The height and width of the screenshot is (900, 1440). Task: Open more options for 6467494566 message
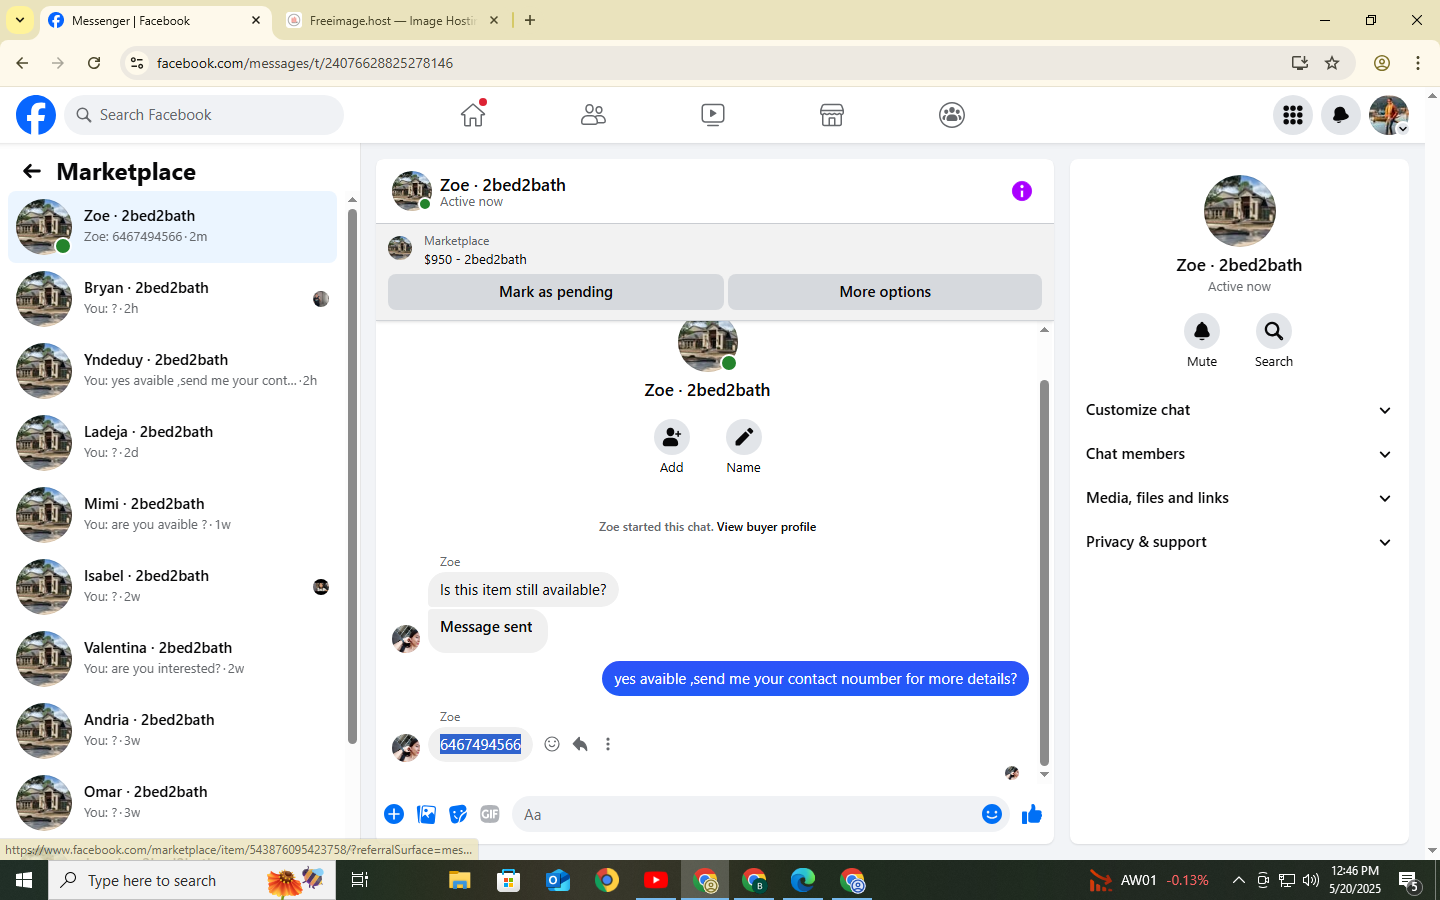[x=608, y=744]
